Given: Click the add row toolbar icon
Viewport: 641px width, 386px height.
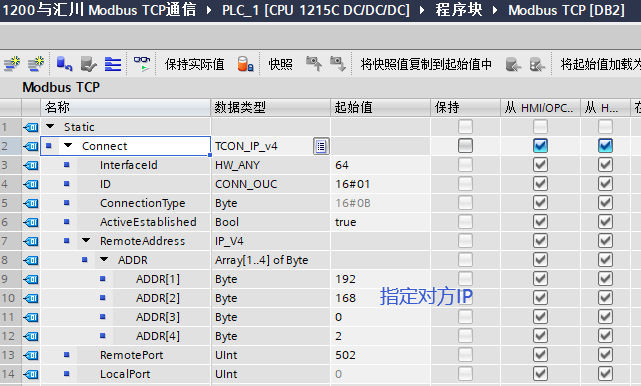Looking at the screenshot, I should pos(36,64).
